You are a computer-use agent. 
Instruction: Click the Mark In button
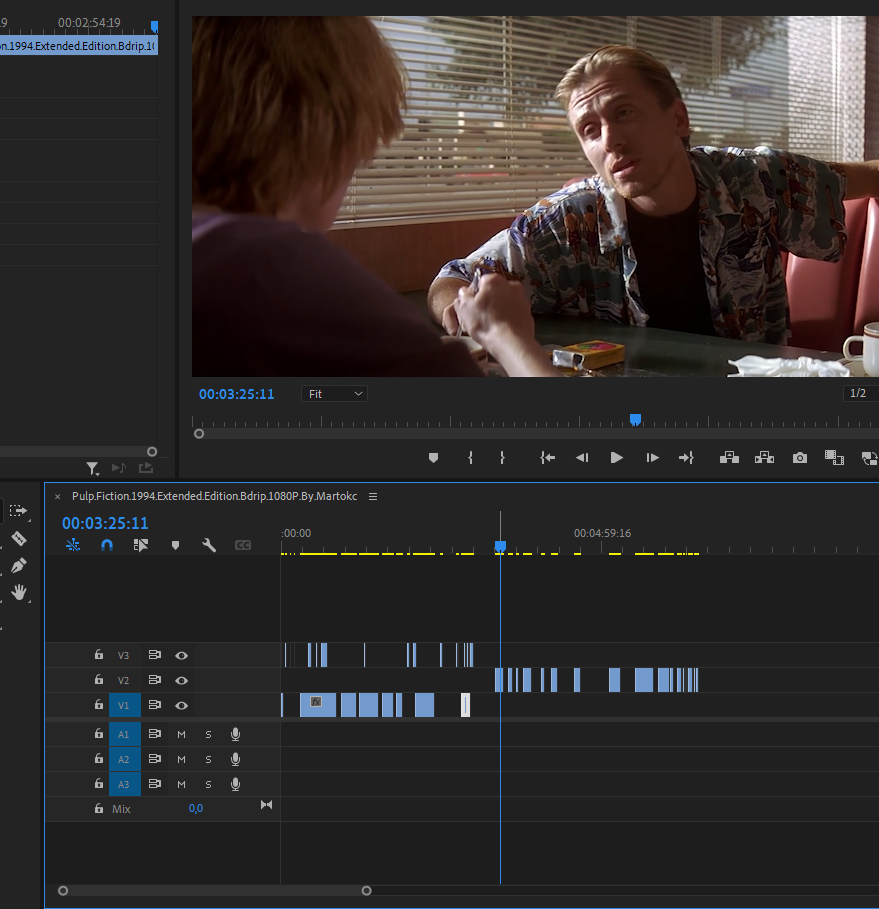[470, 458]
